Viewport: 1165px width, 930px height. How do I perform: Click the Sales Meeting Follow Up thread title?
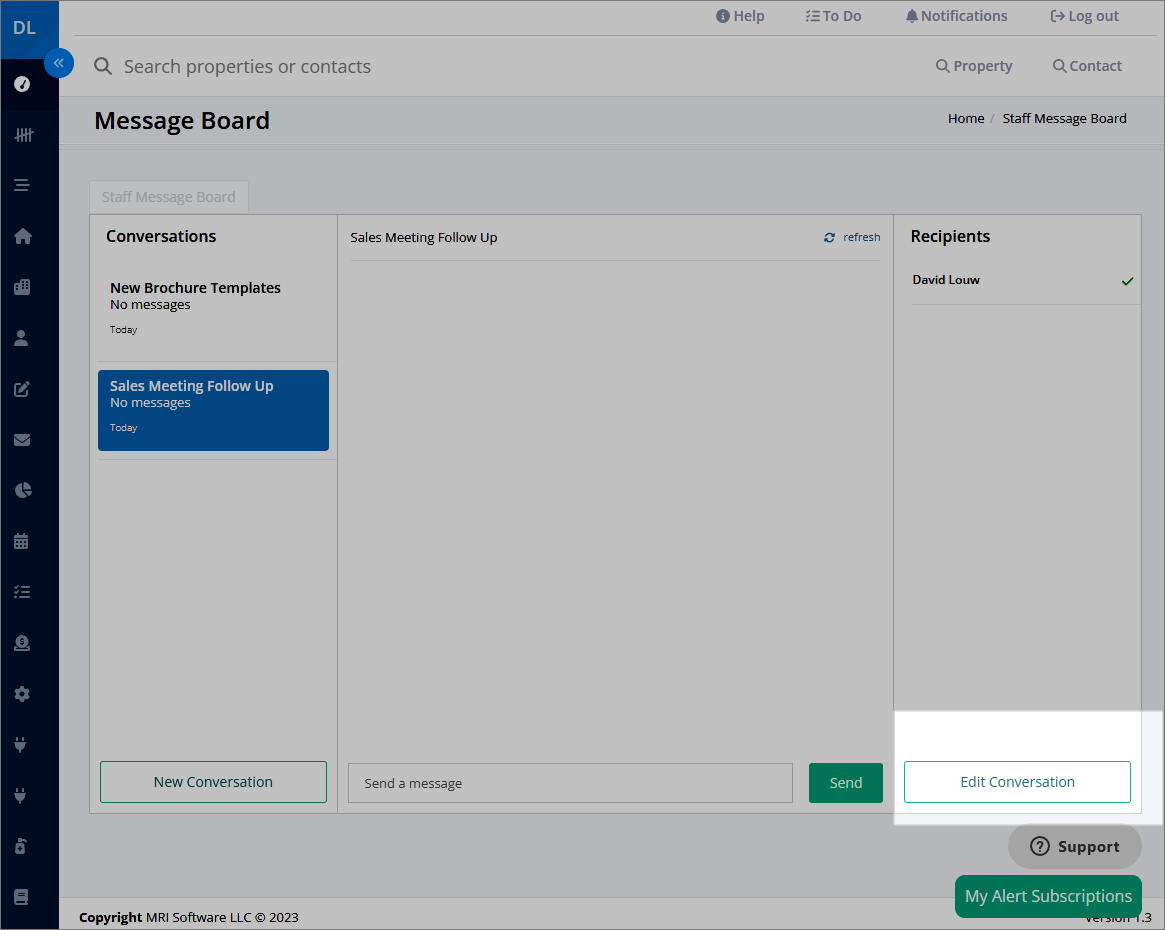tap(424, 238)
